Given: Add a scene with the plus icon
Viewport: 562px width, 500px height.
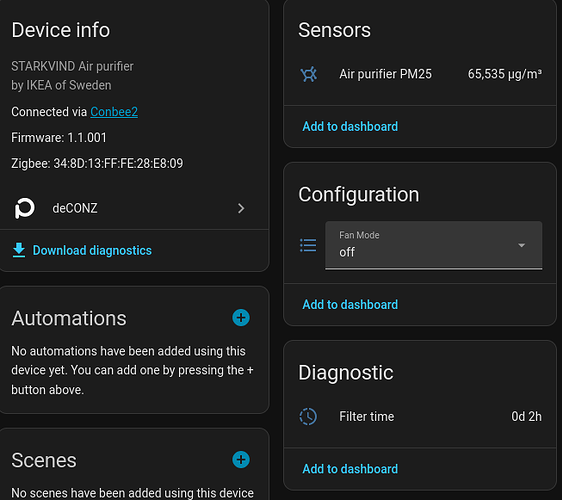Looking at the screenshot, I should coord(241,459).
